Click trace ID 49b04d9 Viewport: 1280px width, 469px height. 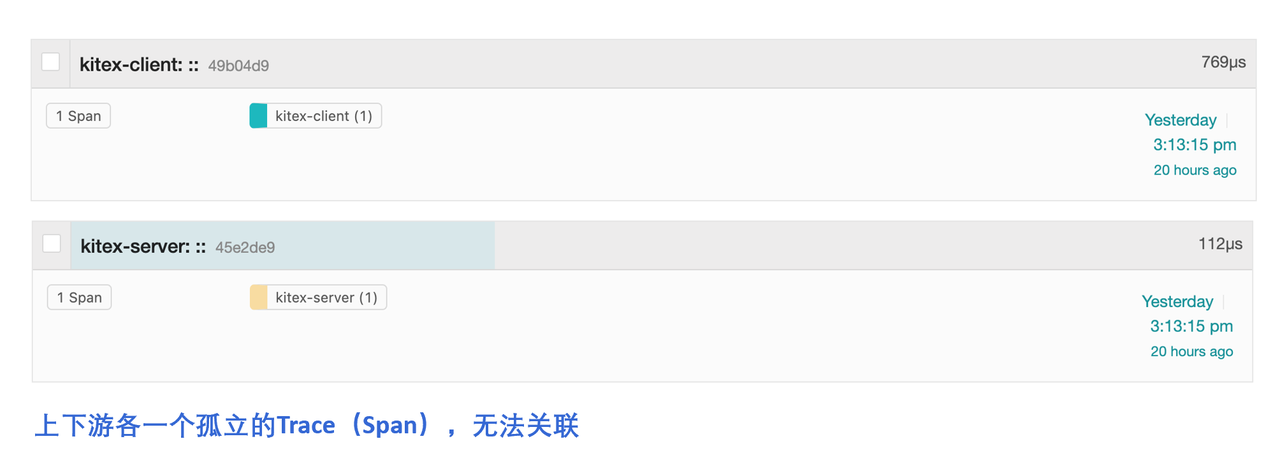tap(238, 66)
